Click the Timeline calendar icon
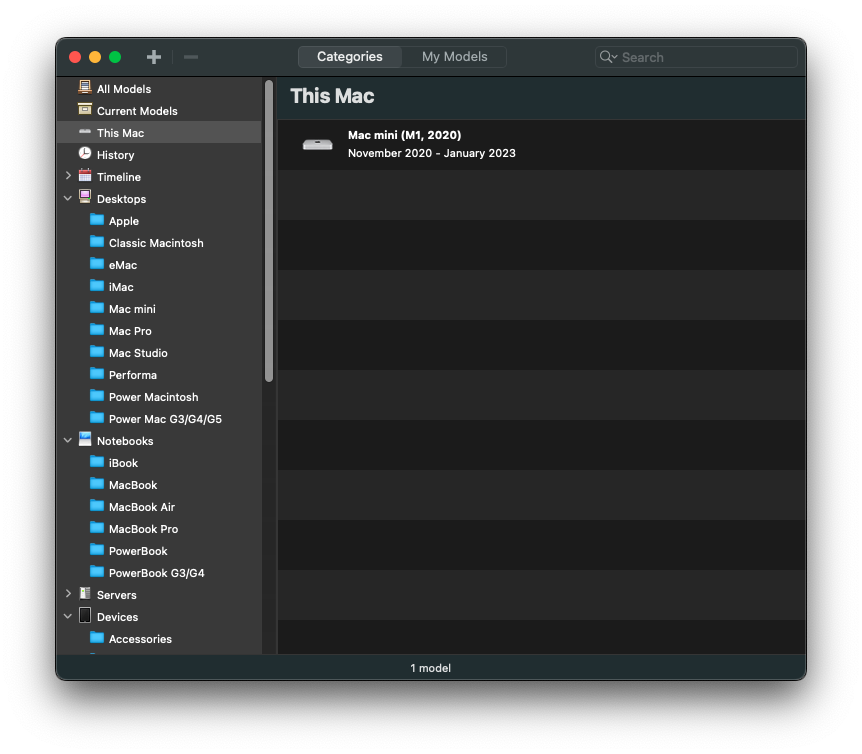Screen dimensions: 862x754 pyautogui.click(x=85, y=176)
